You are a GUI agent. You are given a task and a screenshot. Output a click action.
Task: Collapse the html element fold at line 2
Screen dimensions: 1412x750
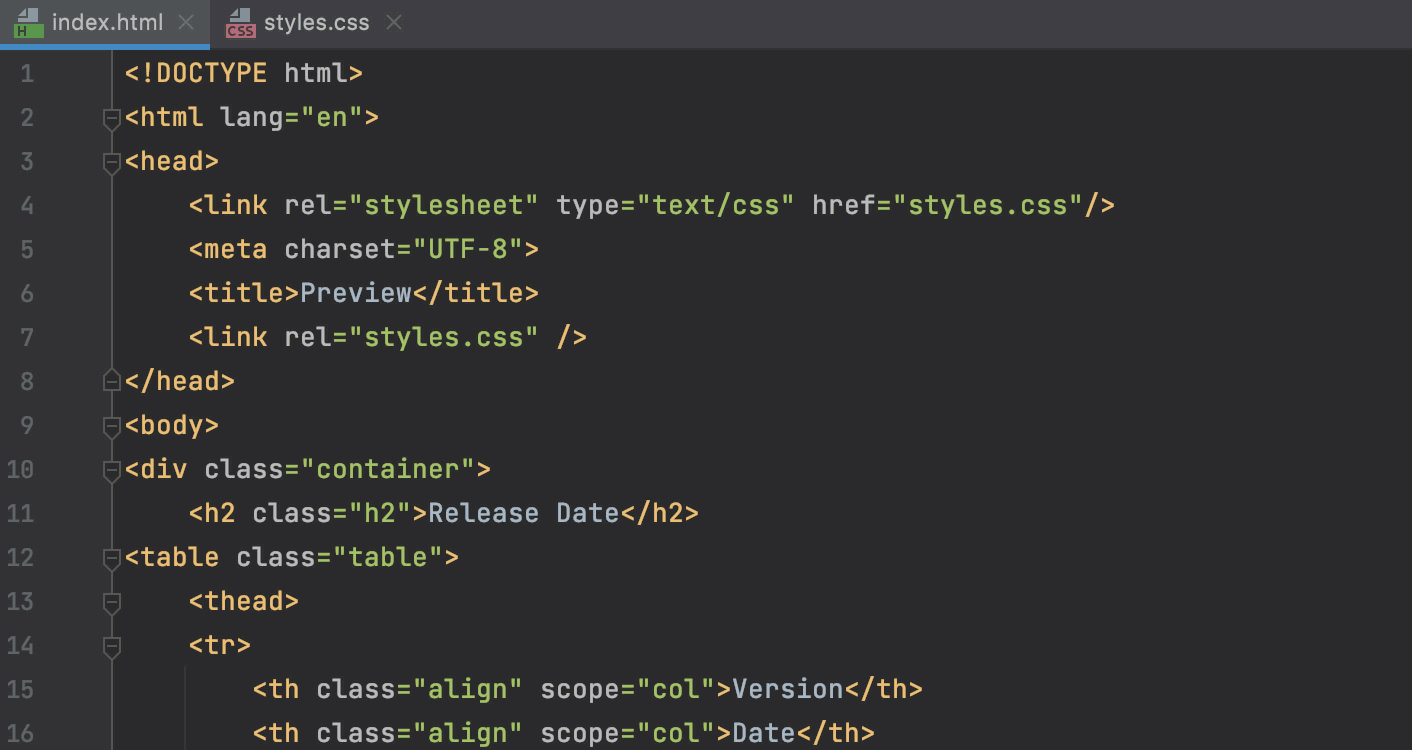click(111, 120)
